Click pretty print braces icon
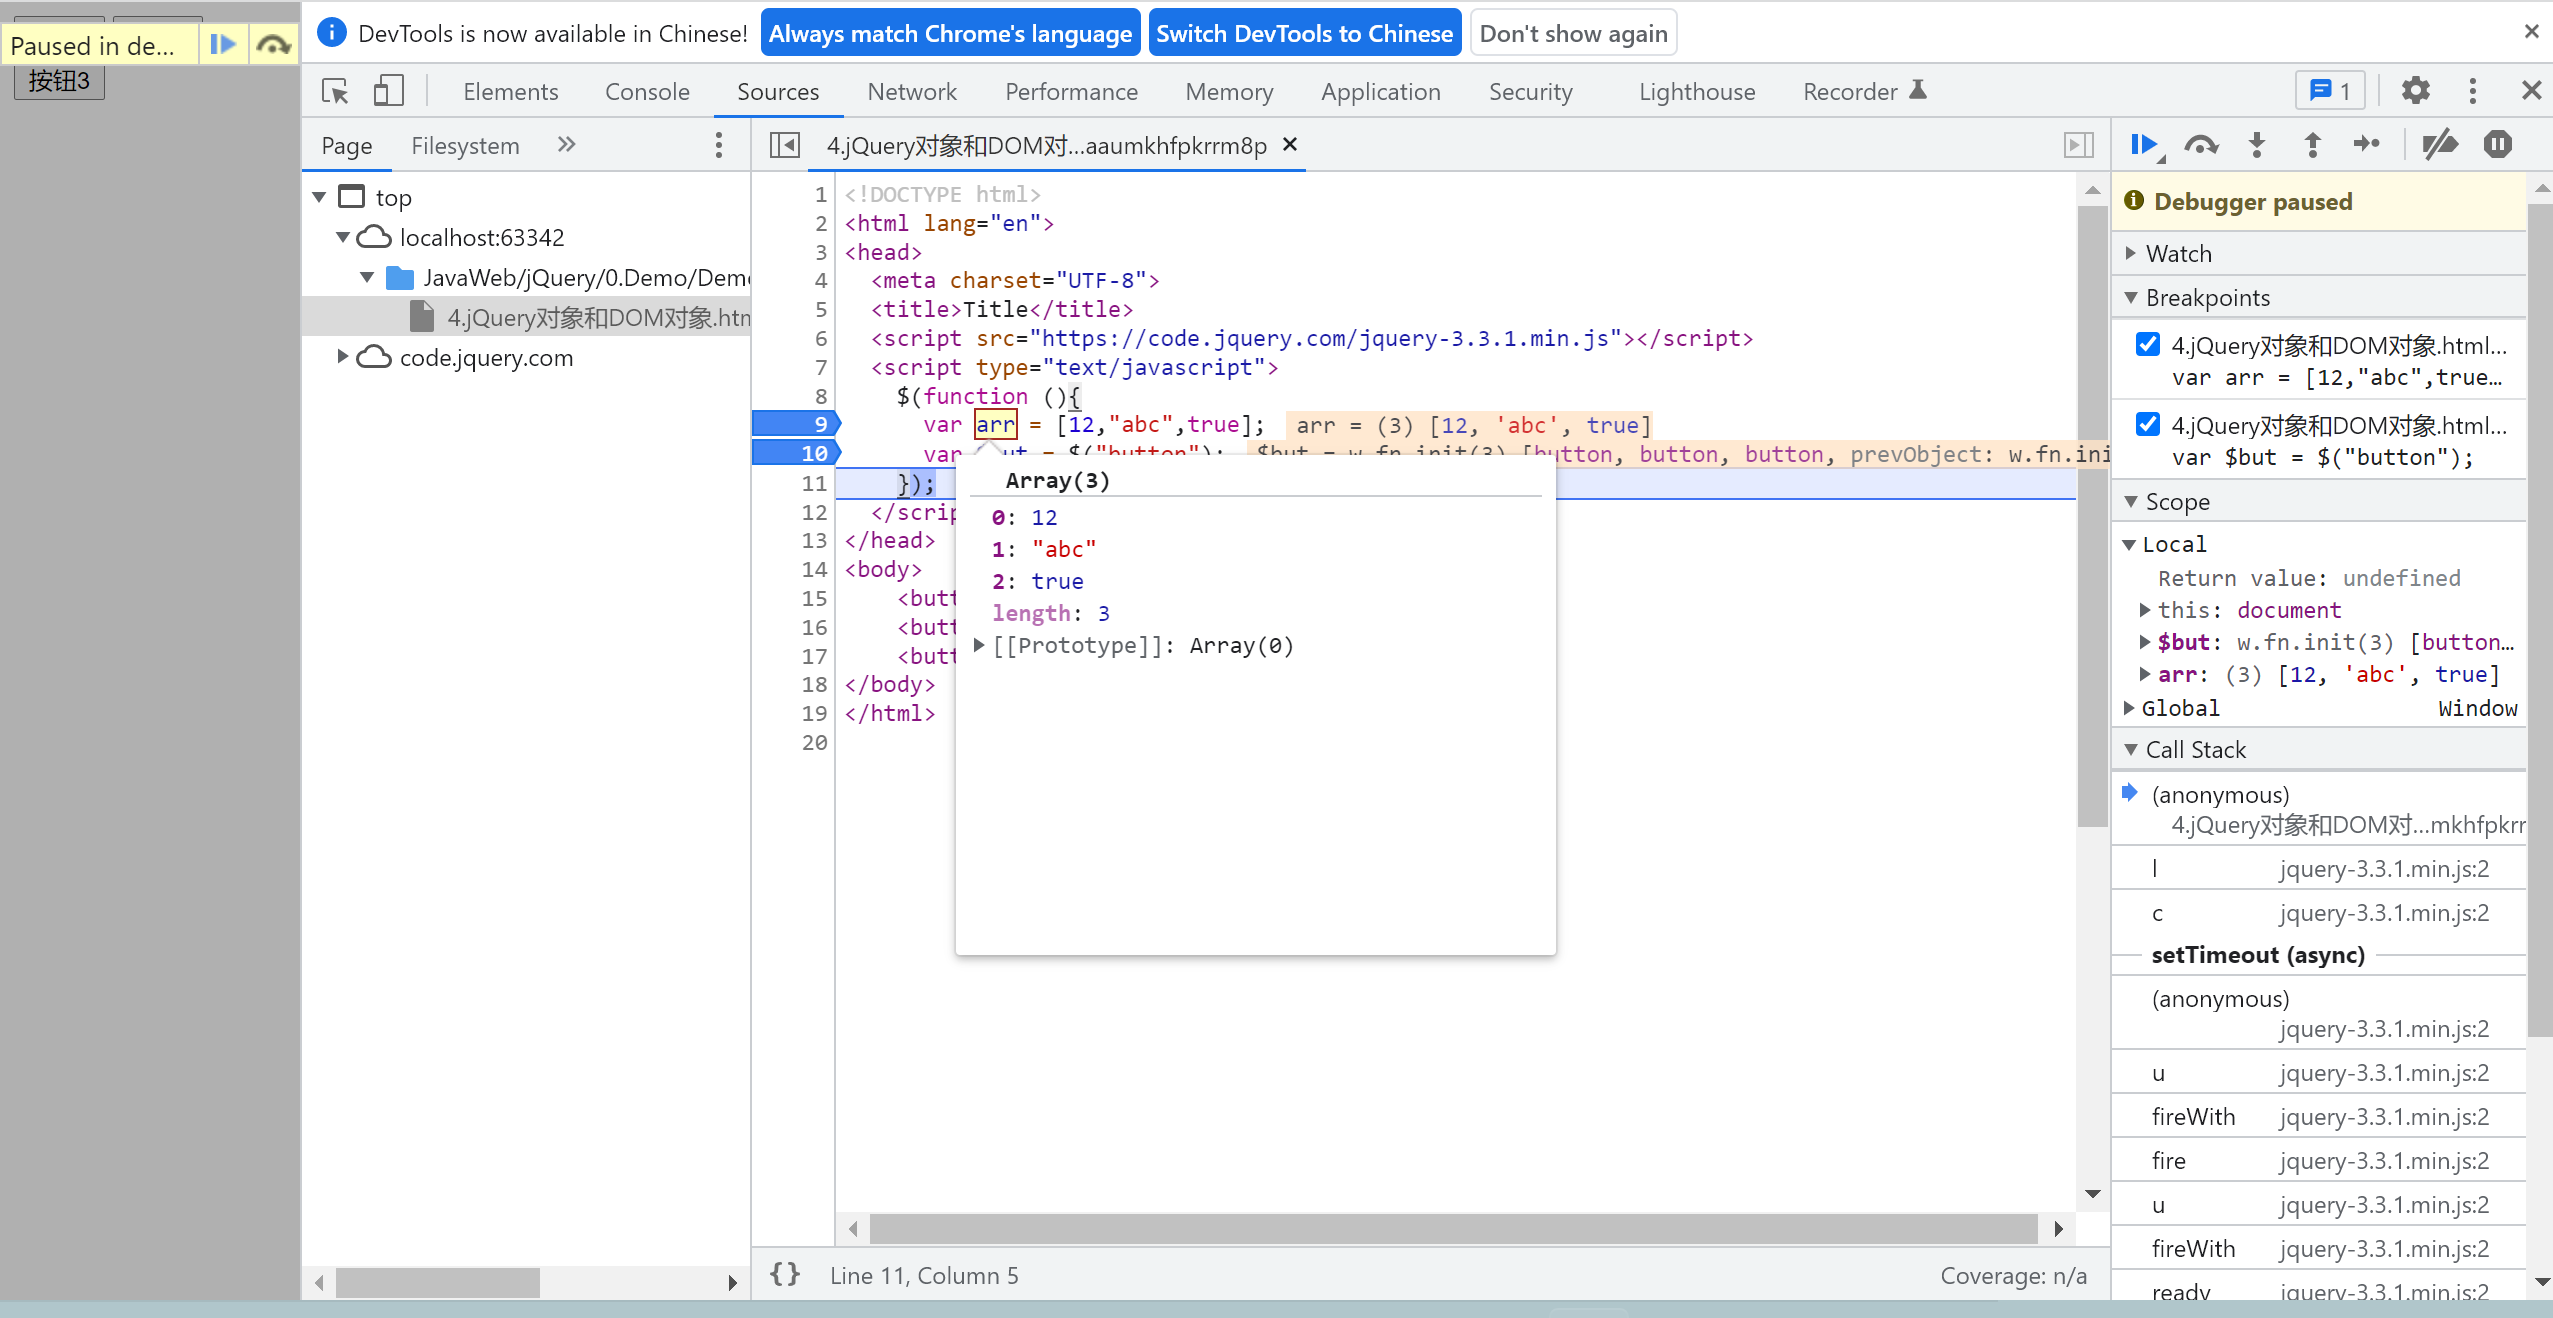 (785, 1275)
